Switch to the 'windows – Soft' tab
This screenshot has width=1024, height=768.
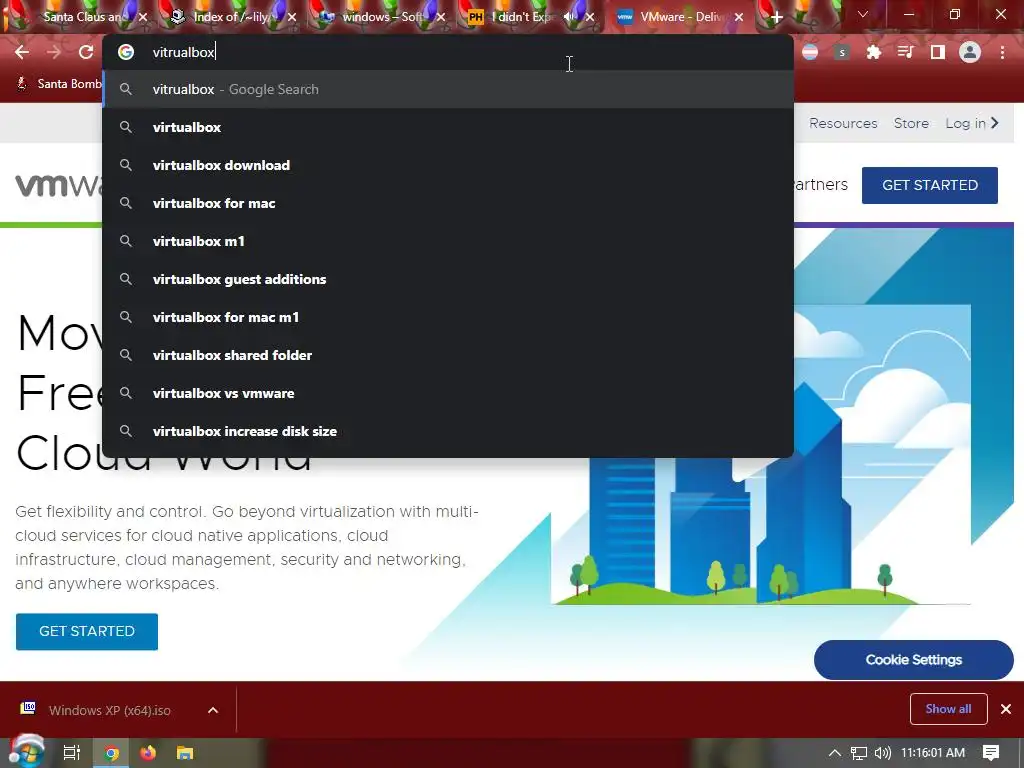381,17
